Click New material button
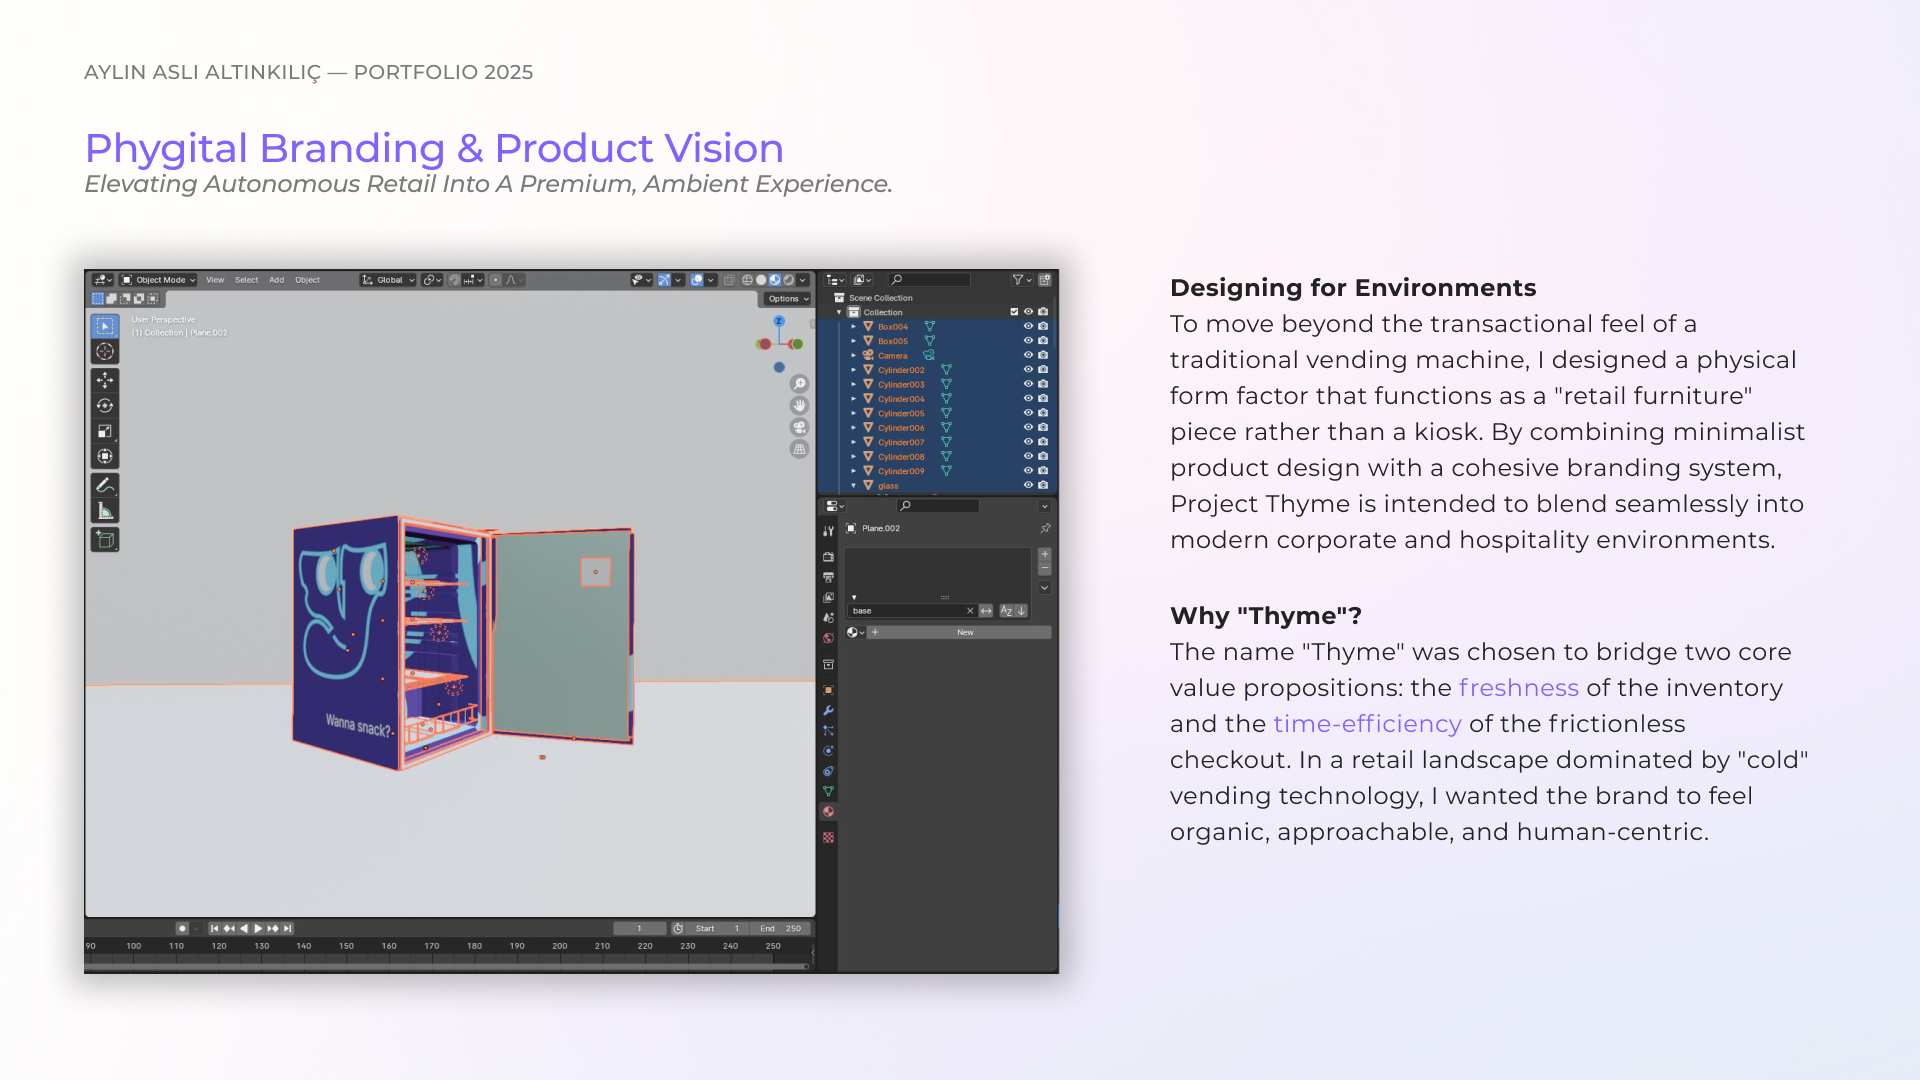 pyautogui.click(x=964, y=632)
